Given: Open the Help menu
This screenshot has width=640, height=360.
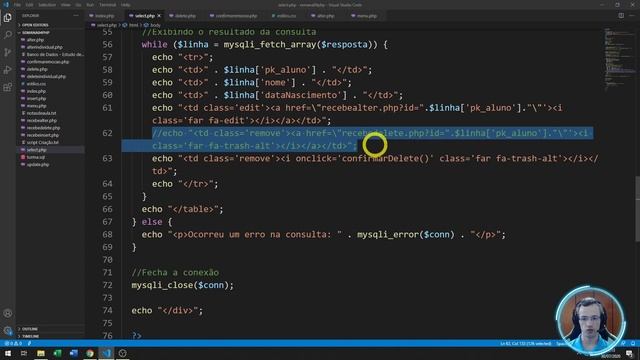Looking at the screenshot, I should (125, 5).
